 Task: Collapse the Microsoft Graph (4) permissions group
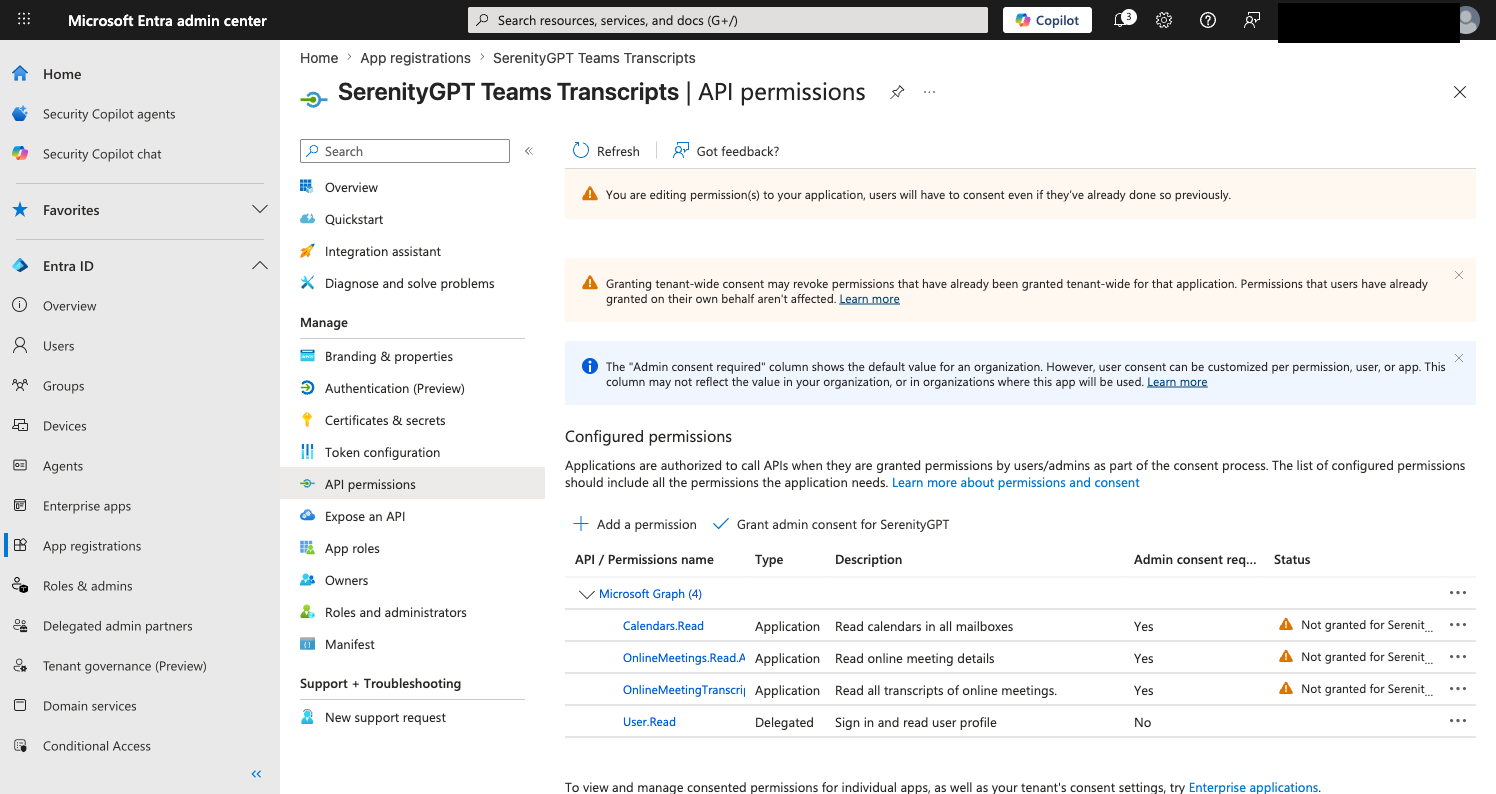pos(586,594)
